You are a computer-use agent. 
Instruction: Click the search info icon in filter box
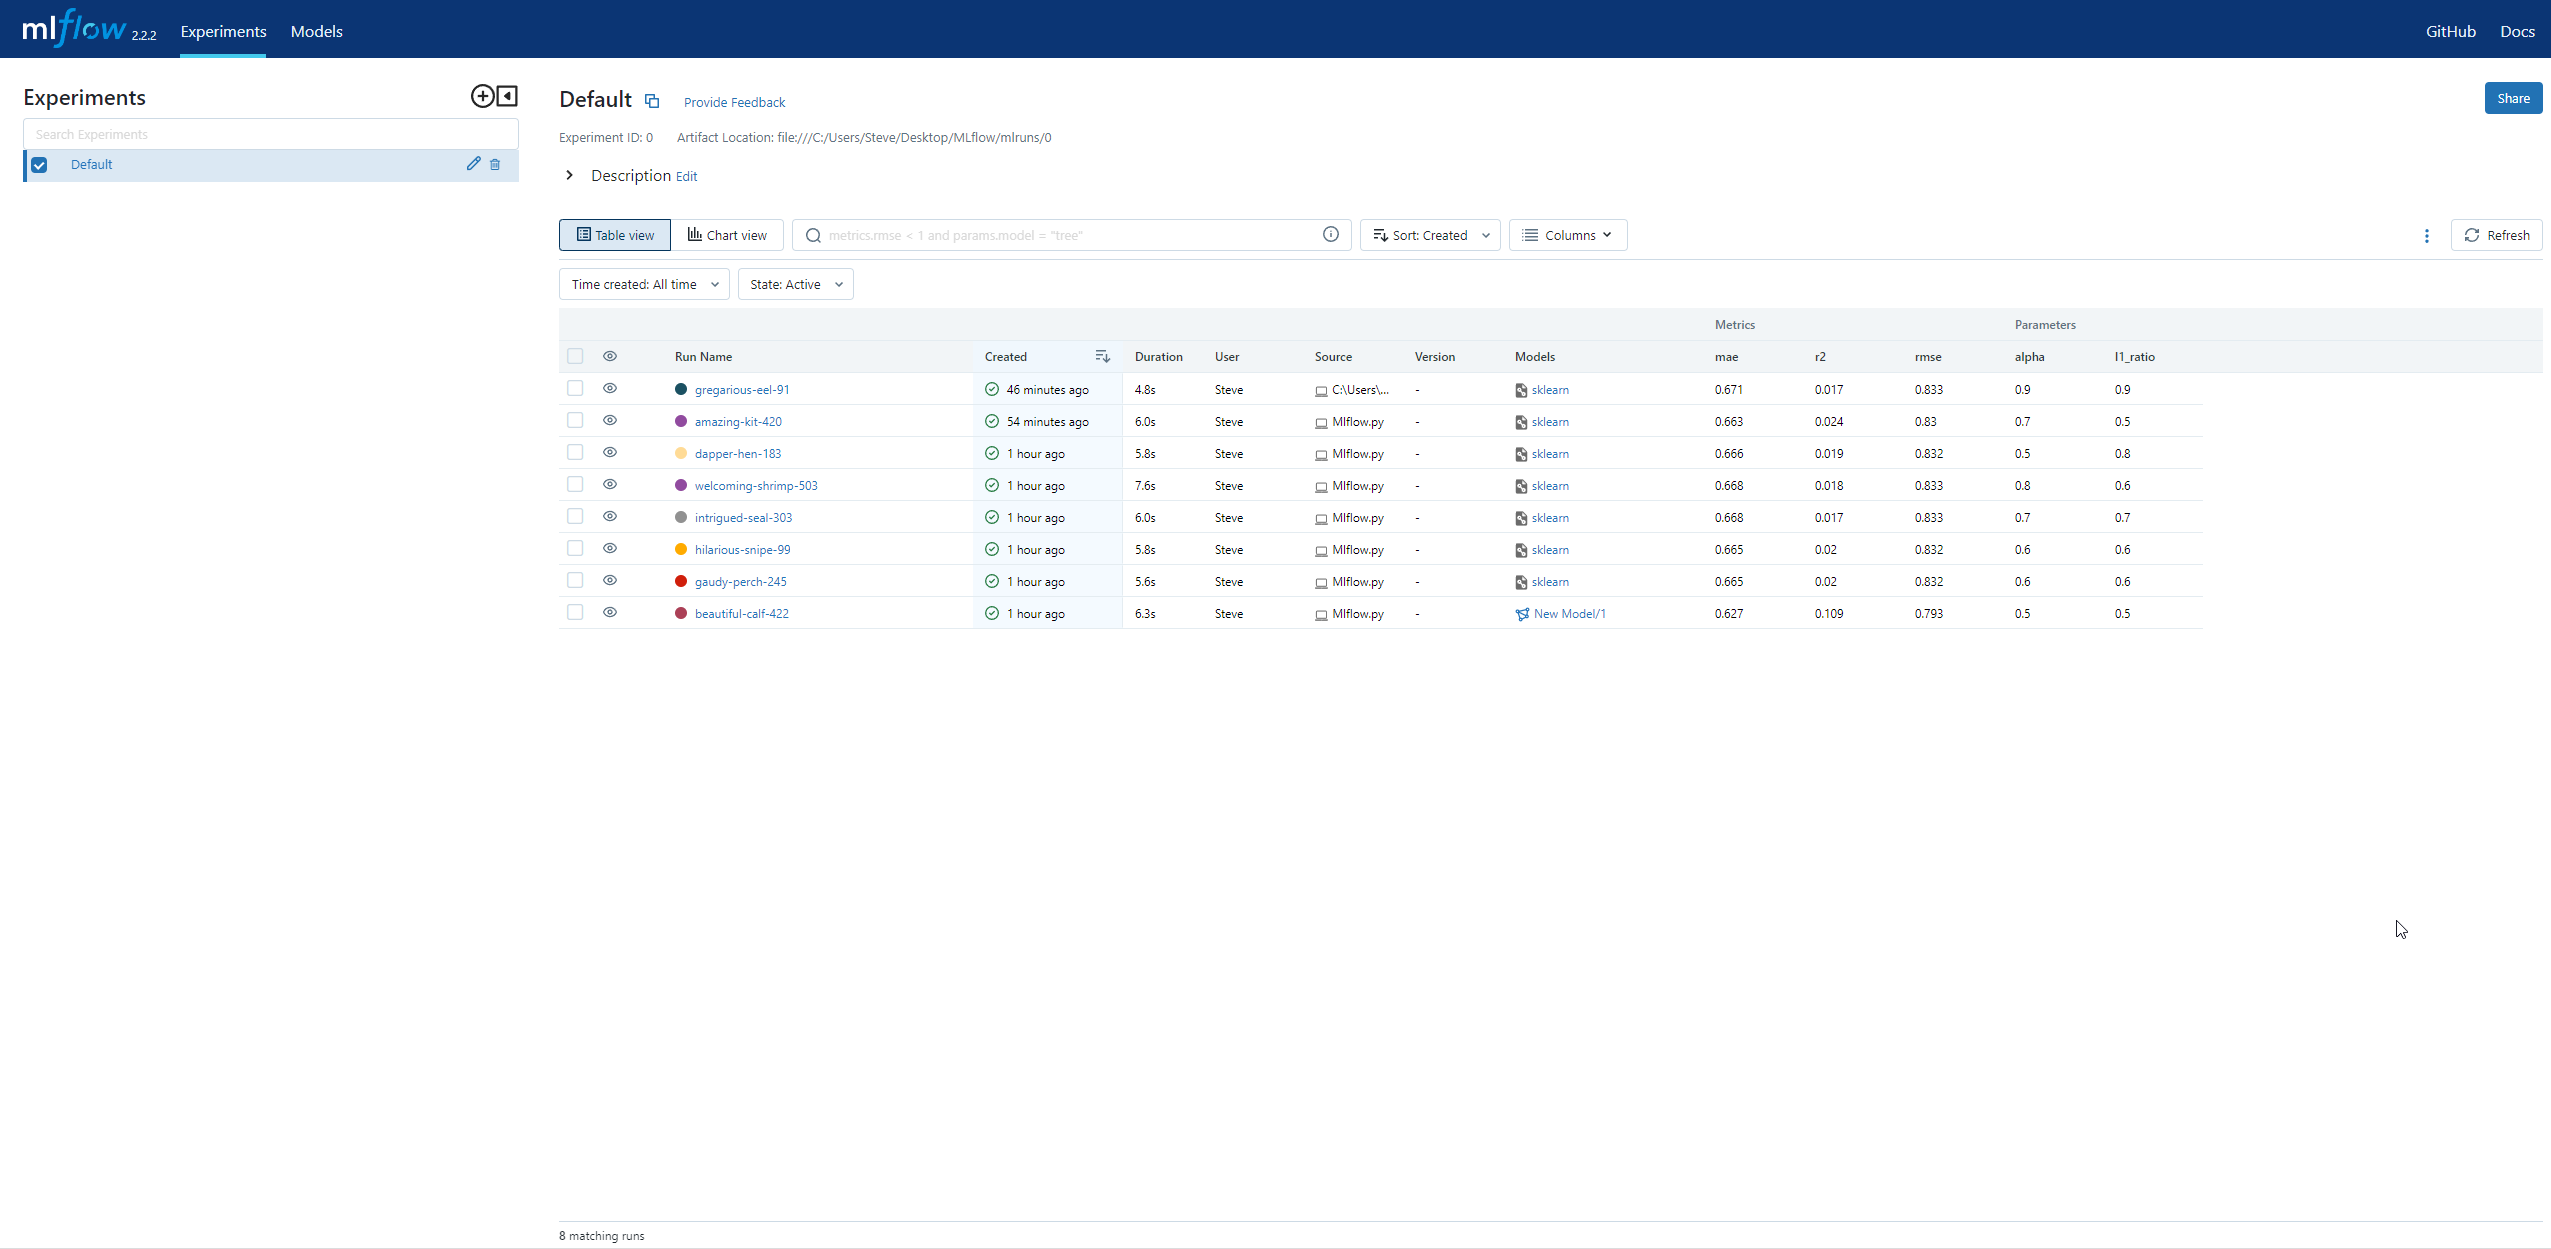[x=1331, y=234]
